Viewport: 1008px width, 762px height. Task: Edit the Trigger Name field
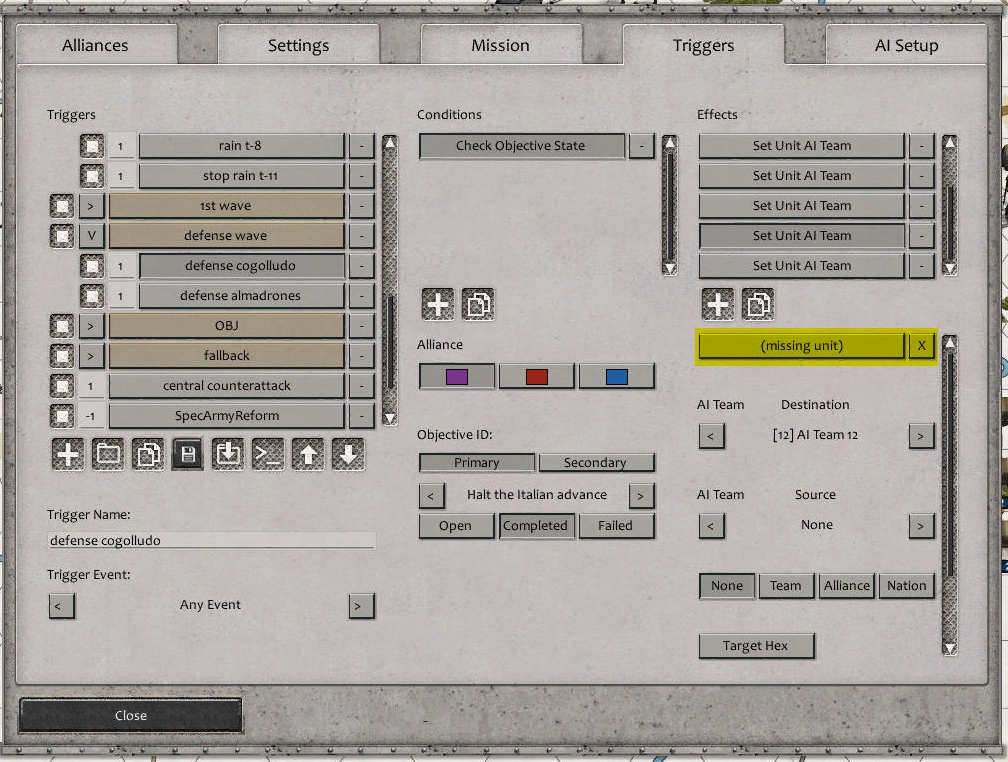[212, 540]
